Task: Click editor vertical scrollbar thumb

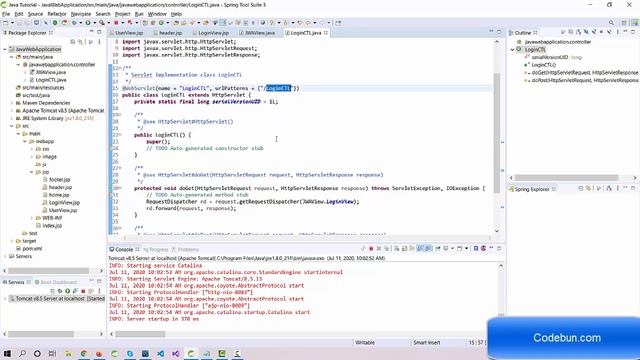Action: tap(497, 133)
